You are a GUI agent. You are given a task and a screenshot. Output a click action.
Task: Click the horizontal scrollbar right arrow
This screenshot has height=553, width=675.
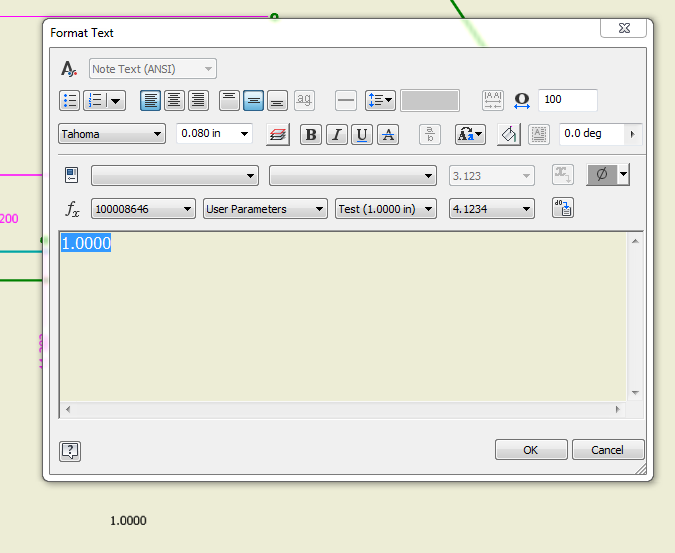coord(618,409)
